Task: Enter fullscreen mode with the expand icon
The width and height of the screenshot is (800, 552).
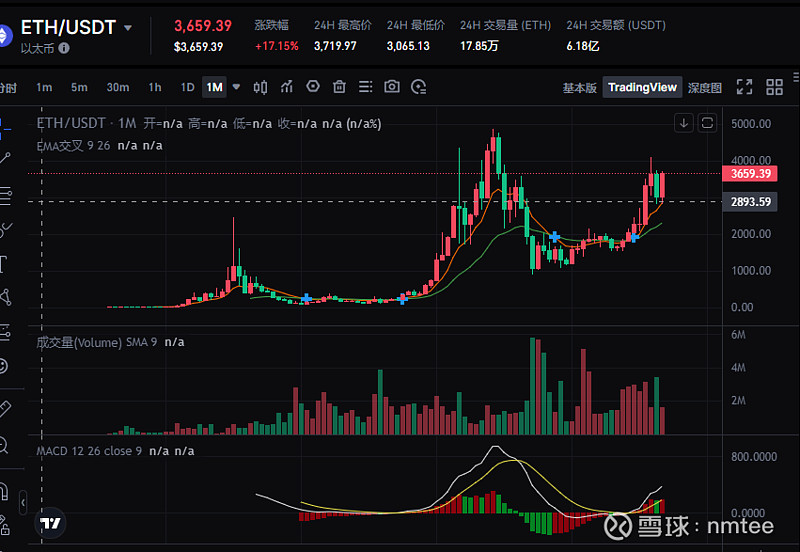Action: (x=744, y=87)
